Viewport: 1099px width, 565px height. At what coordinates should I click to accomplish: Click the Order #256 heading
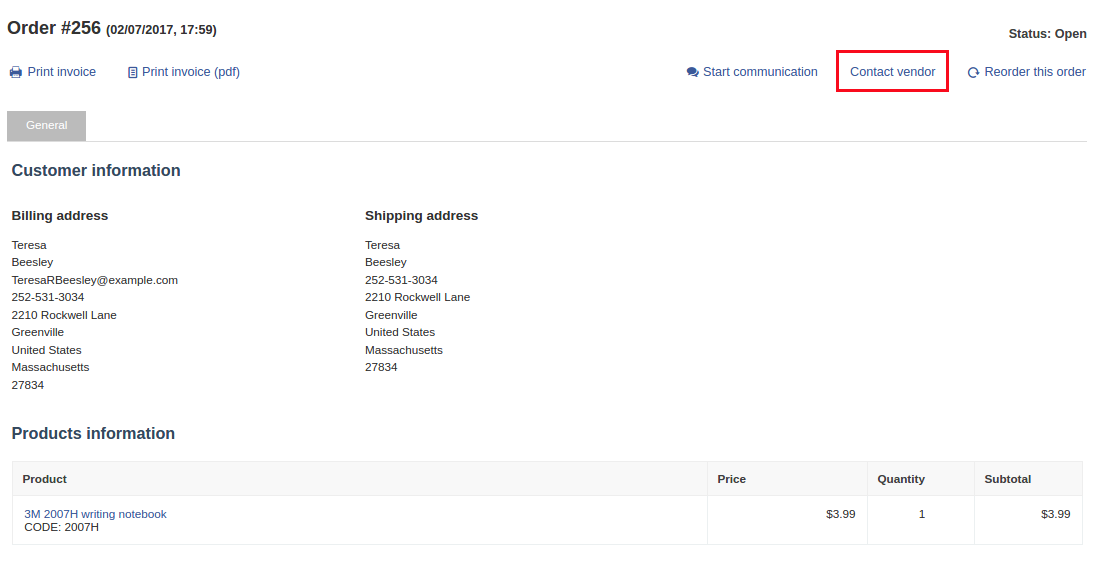(x=54, y=28)
